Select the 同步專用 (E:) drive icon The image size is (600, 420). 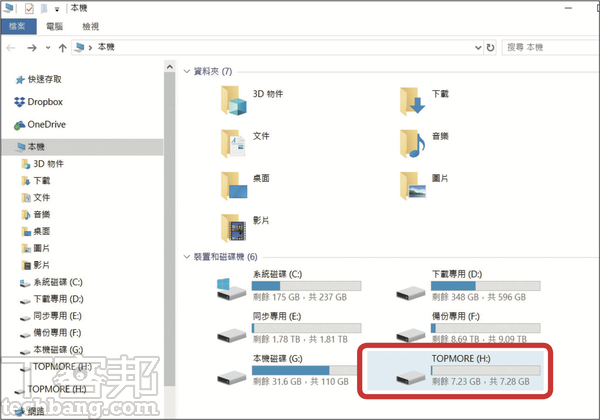point(232,335)
